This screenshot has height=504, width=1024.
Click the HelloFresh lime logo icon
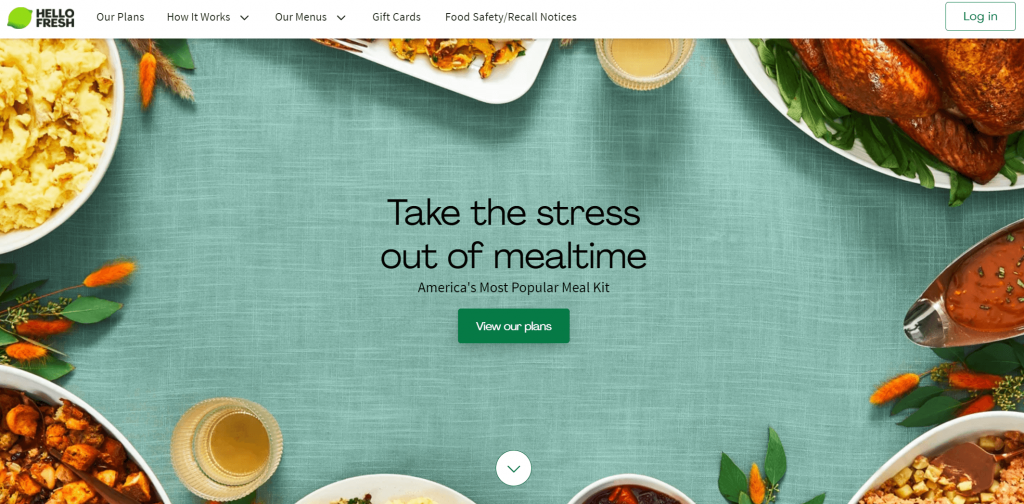[20, 18]
